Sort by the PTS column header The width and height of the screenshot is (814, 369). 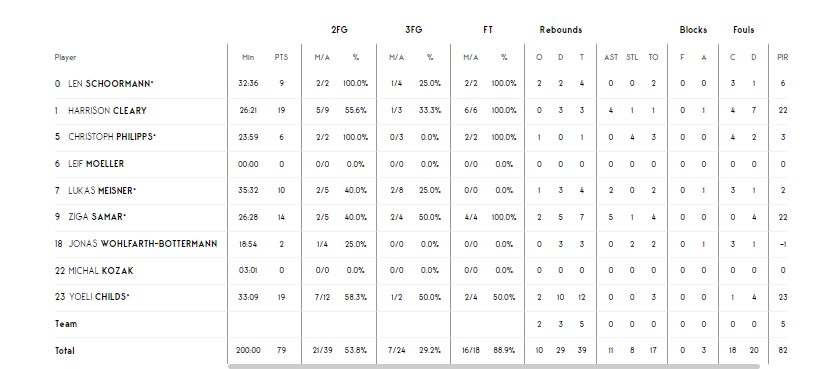click(x=281, y=58)
